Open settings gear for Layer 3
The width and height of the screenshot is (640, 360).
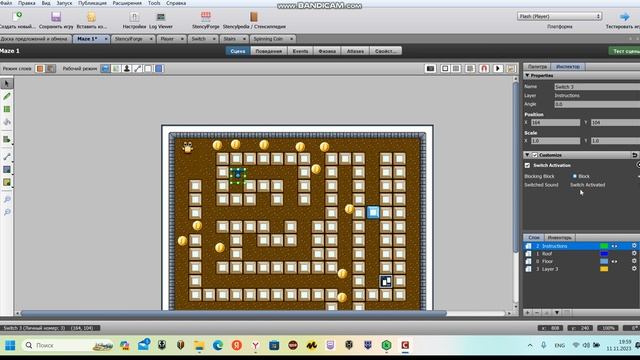[634, 269]
